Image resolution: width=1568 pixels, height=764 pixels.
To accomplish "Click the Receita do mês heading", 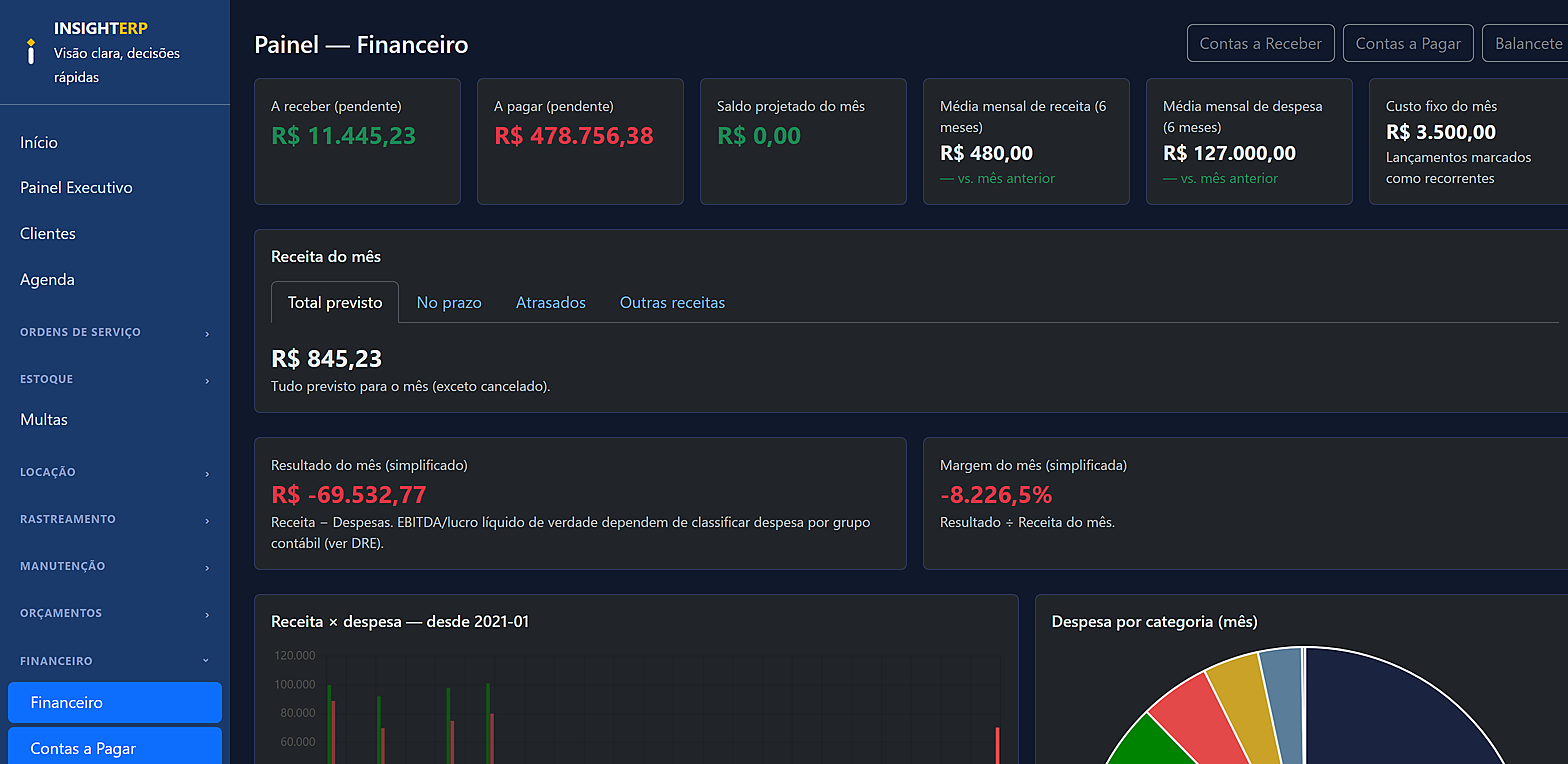I will (x=326, y=257).
